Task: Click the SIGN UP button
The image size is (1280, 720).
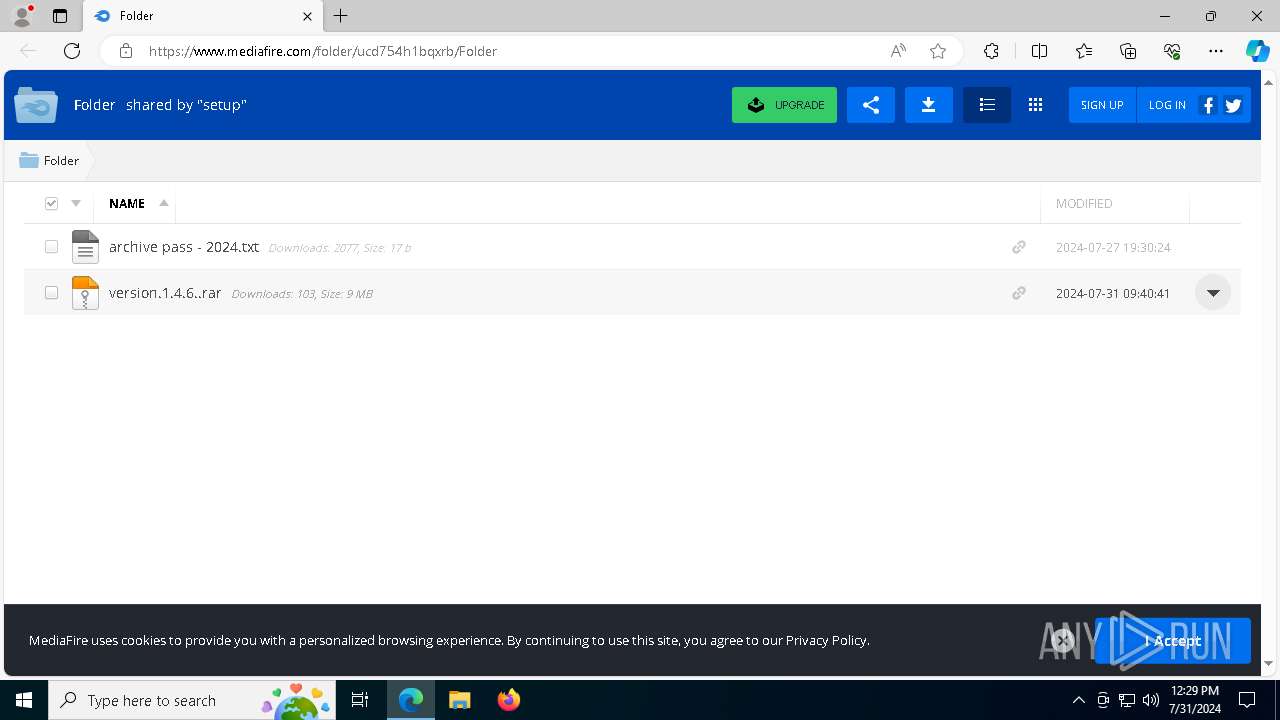Action: (x=1102, y=105)
